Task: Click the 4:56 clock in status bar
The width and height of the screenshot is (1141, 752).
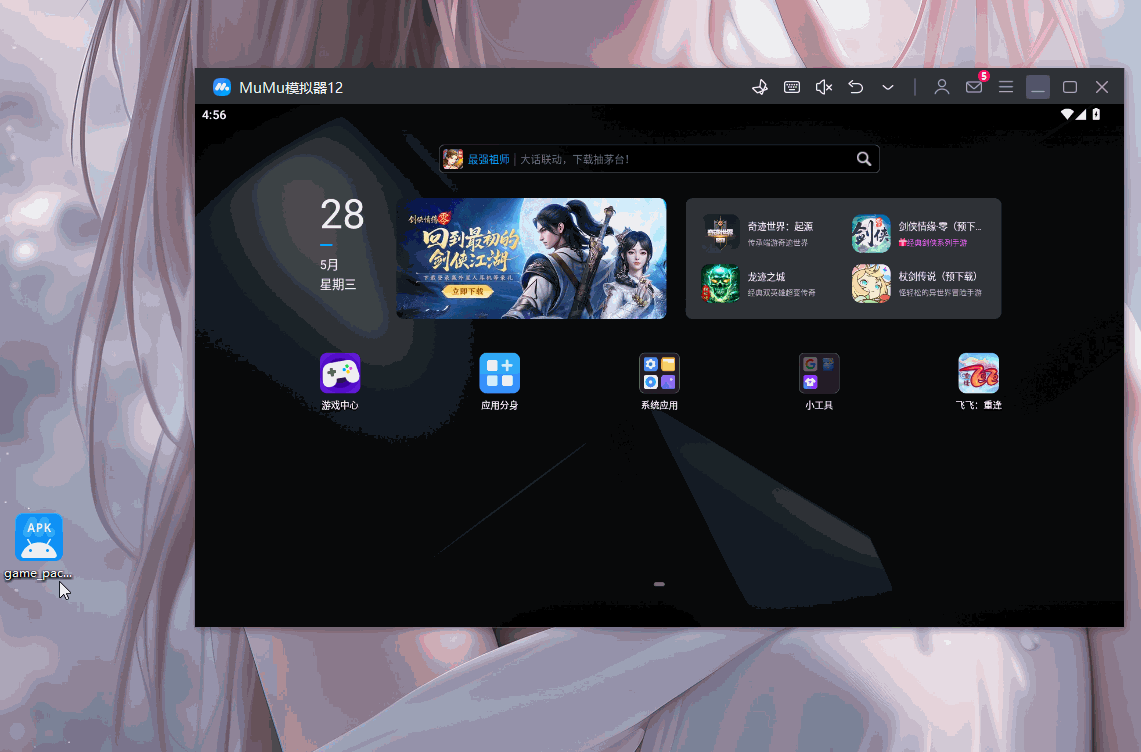Action: pos(214,115)
